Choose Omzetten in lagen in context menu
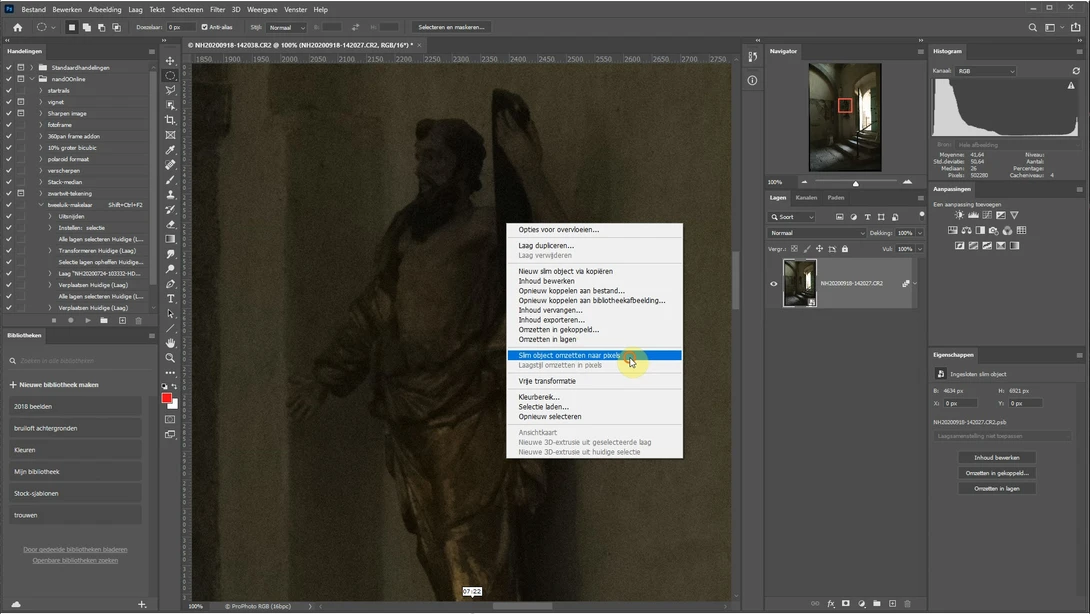 pyautogui.click(x=547, y=339)
